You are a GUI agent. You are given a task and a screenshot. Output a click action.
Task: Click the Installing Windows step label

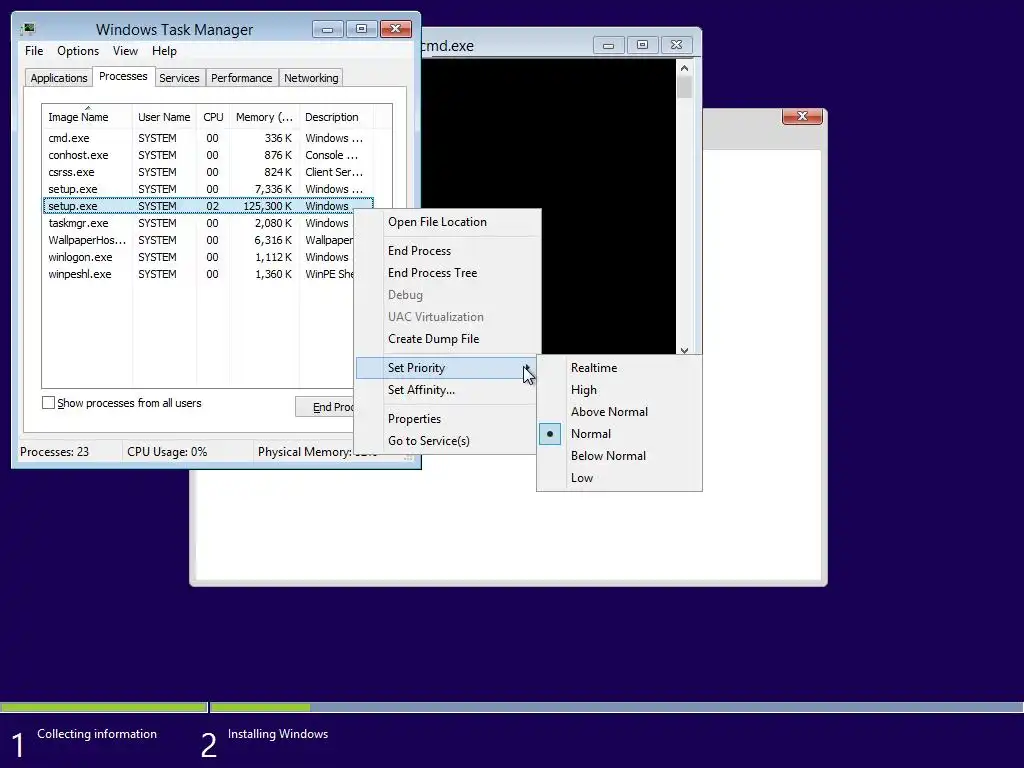[278, 734]
